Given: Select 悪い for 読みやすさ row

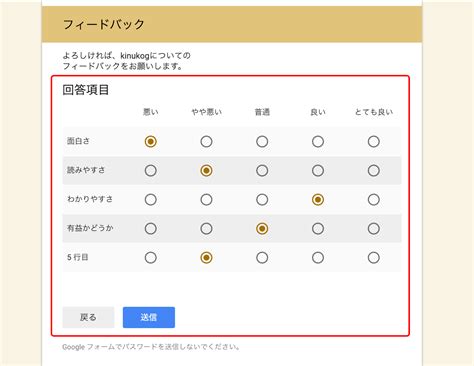Looking at the screenshot, I should [151, 170].
